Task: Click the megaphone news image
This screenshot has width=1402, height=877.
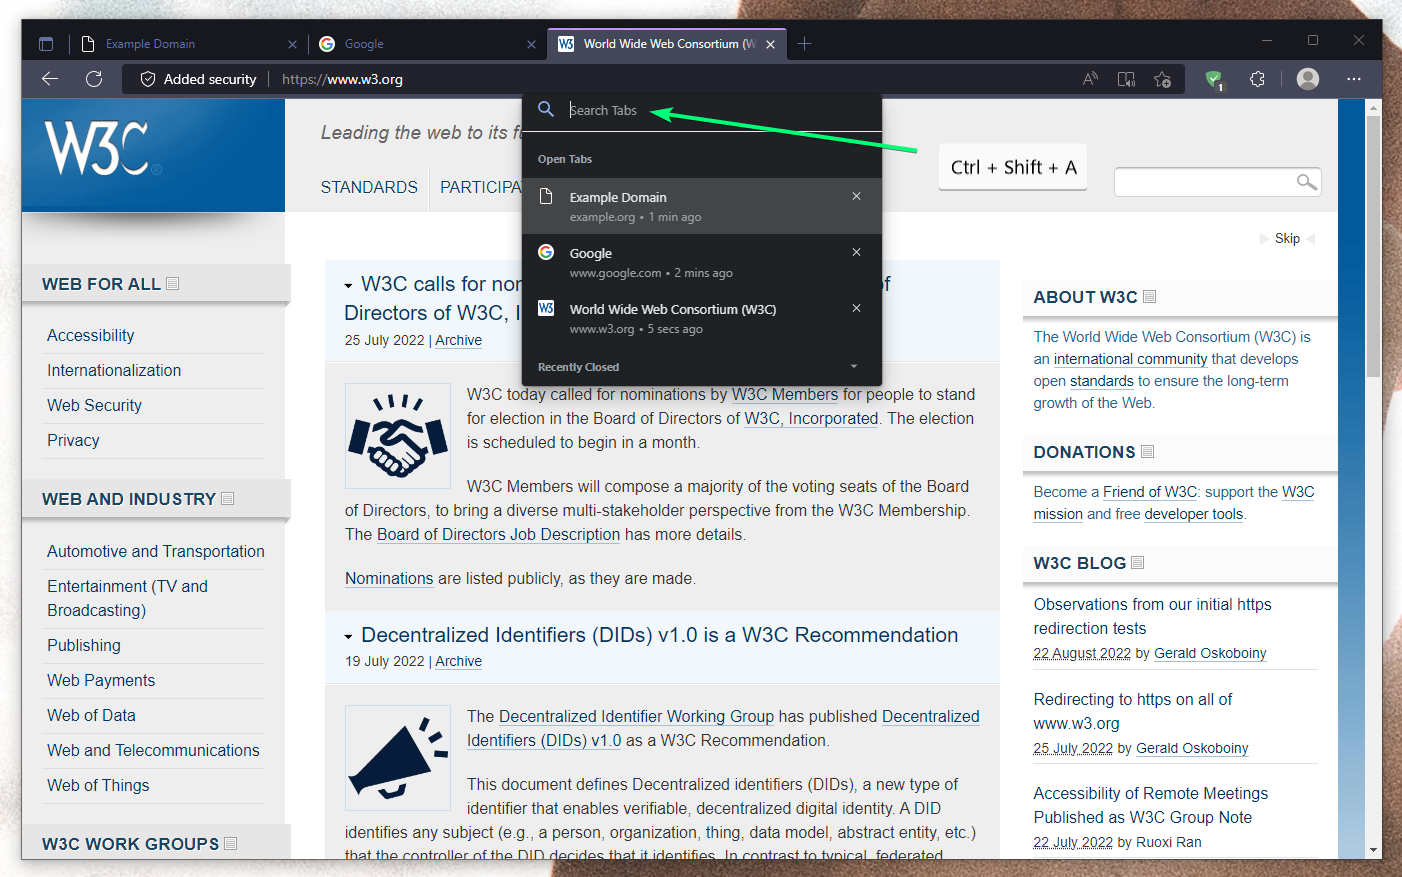Action: pos(398,757)
